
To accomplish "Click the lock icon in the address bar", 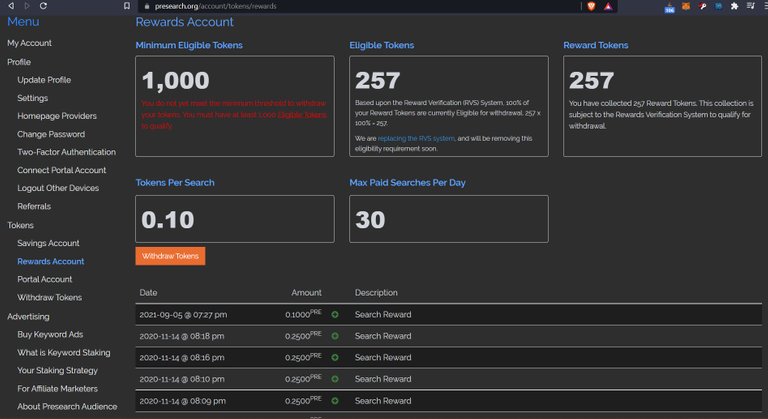I will 146,6.
